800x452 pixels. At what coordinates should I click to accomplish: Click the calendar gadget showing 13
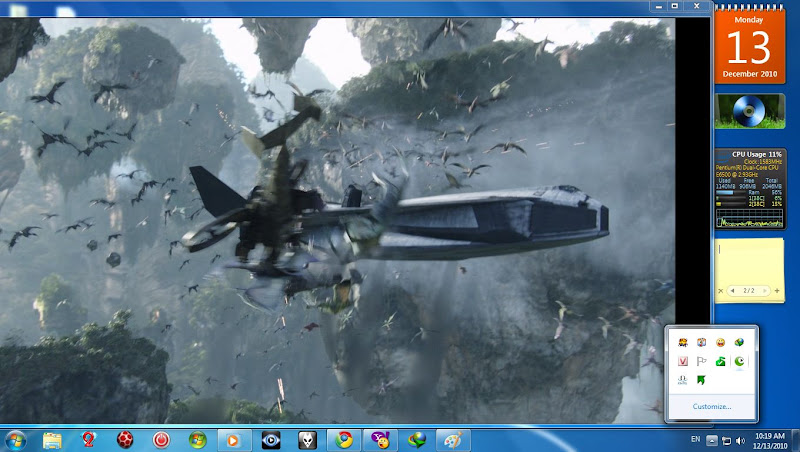point(749,47)
